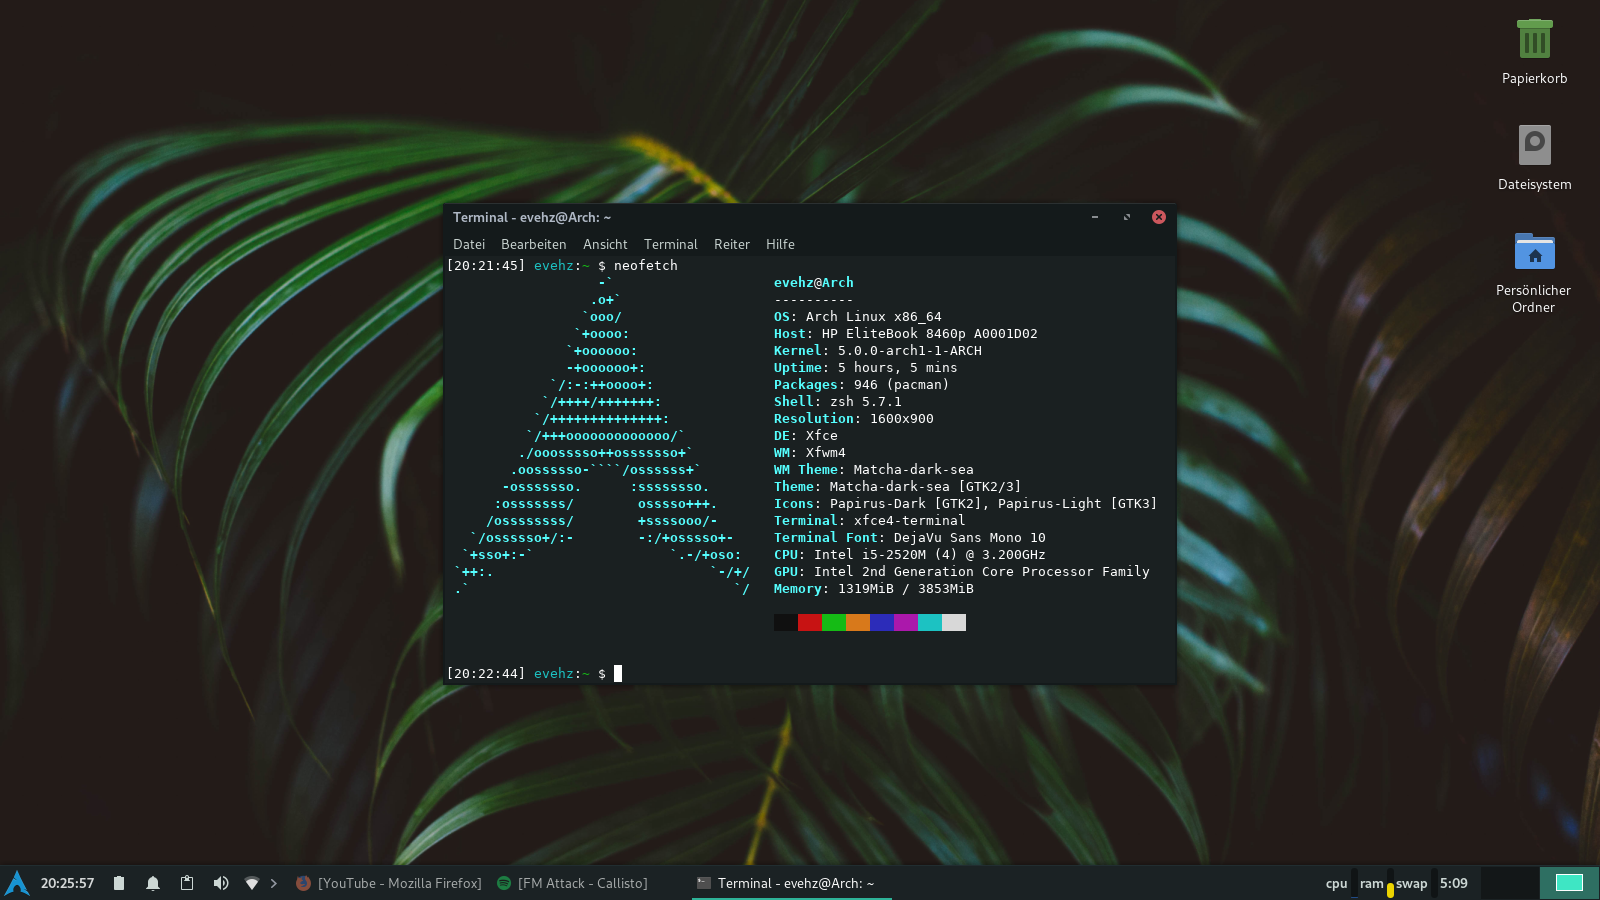Click the orange neofetch color block
Screen dimensions: 1600x900
pos(858,622)
